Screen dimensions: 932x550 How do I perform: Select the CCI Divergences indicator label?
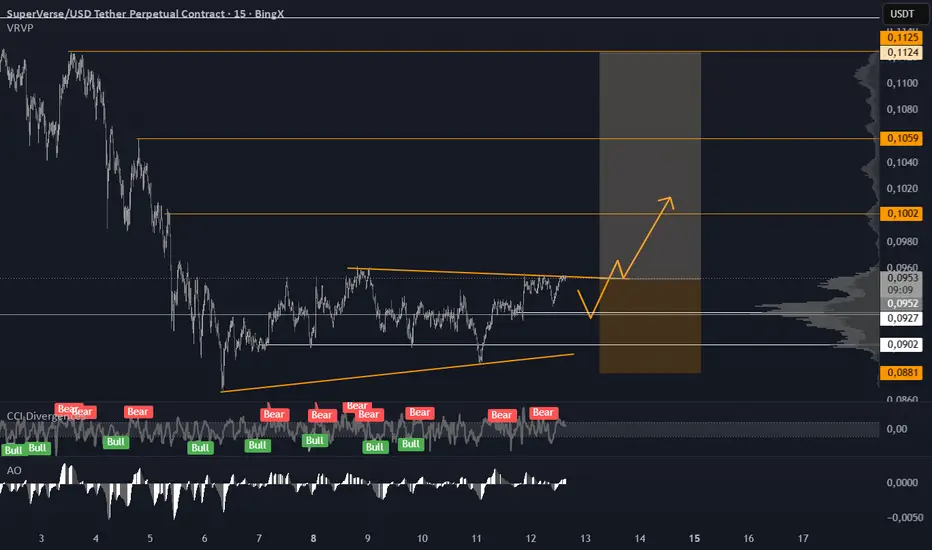(45, 416)
